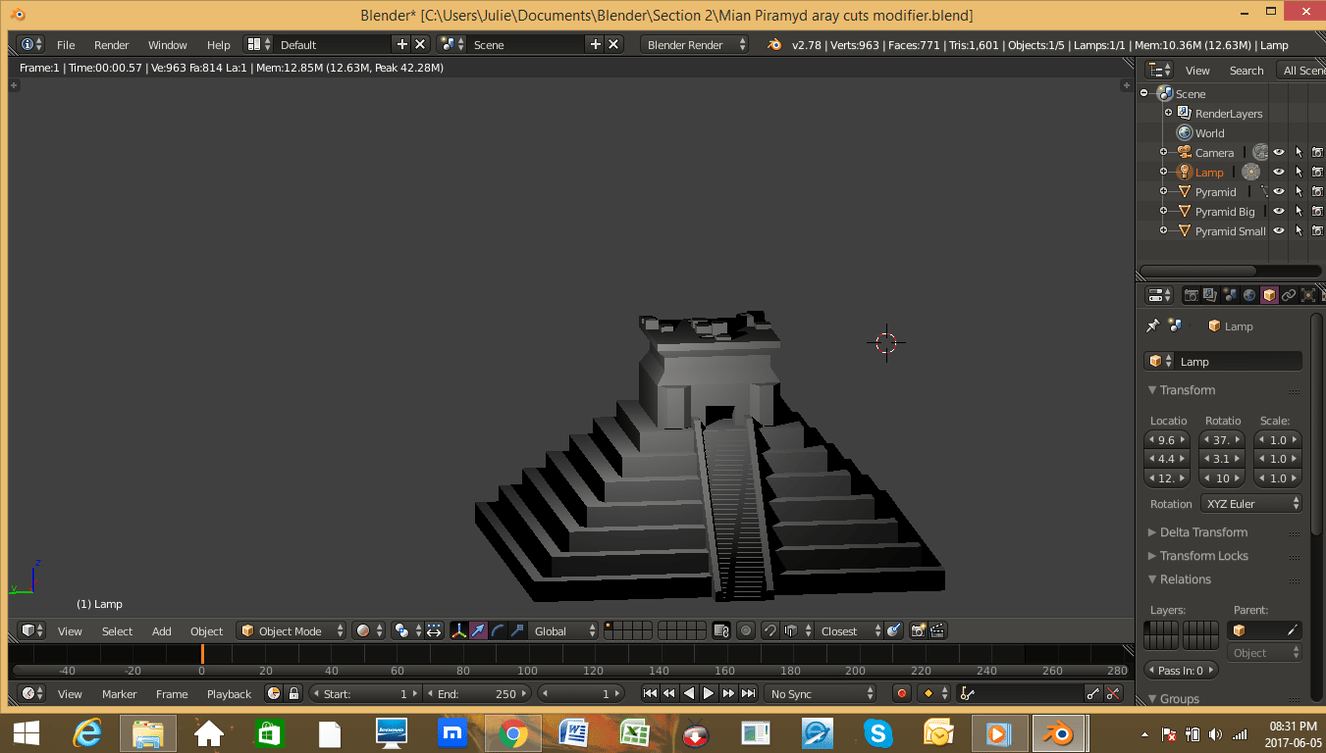This screenshot has height=753, width=1326.
Task: Open the Add menu in 3D viewport header
Action: [x=161, y=631]
